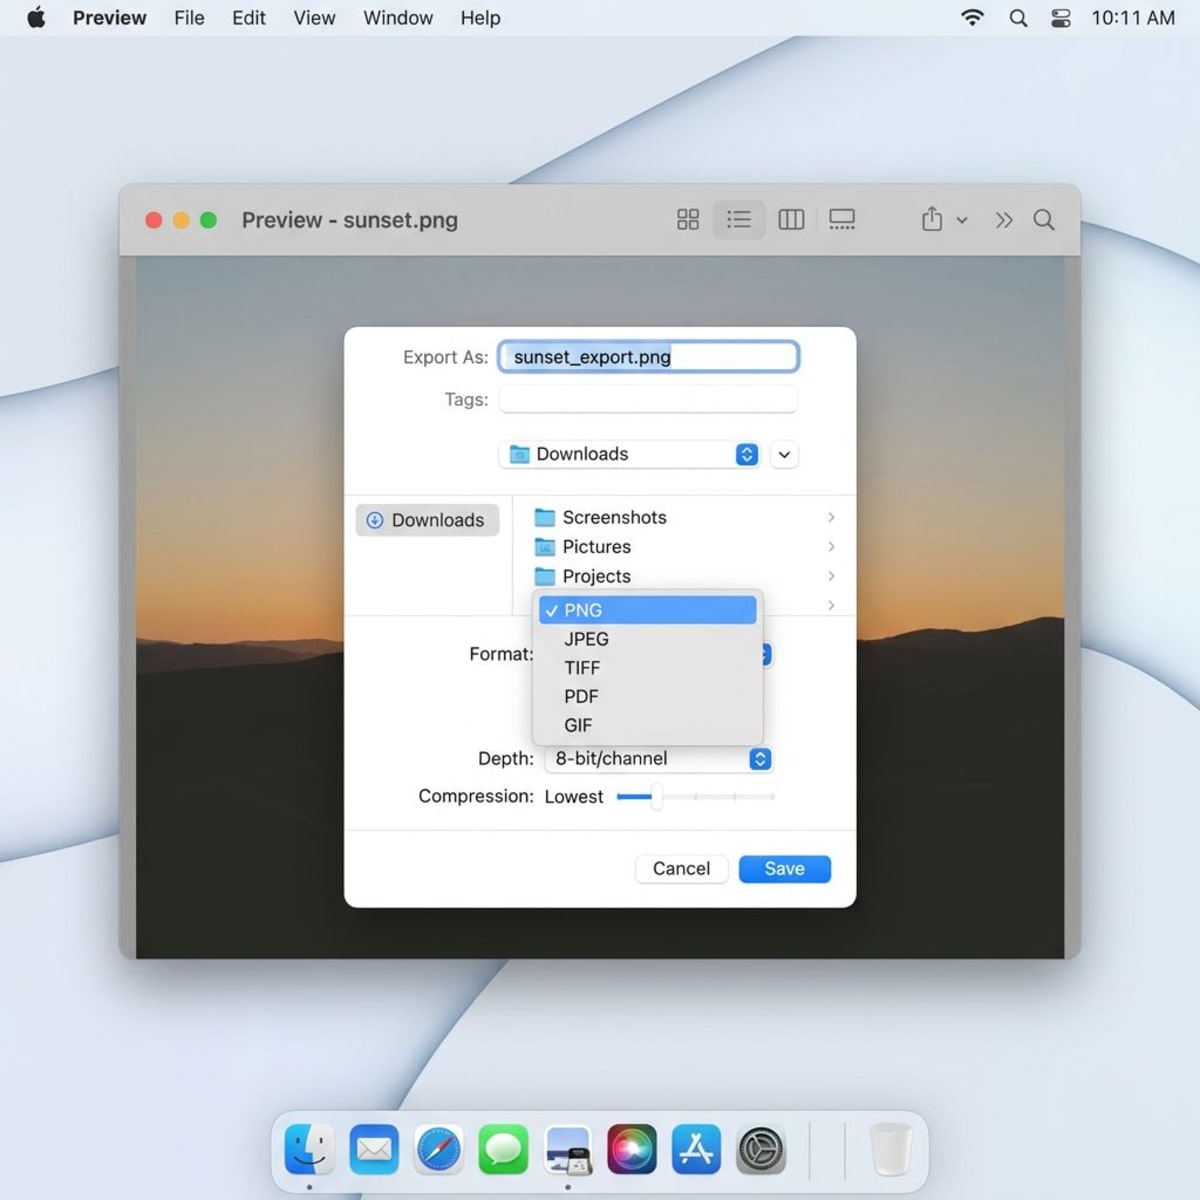Open Siri from the Dock

632,1149
